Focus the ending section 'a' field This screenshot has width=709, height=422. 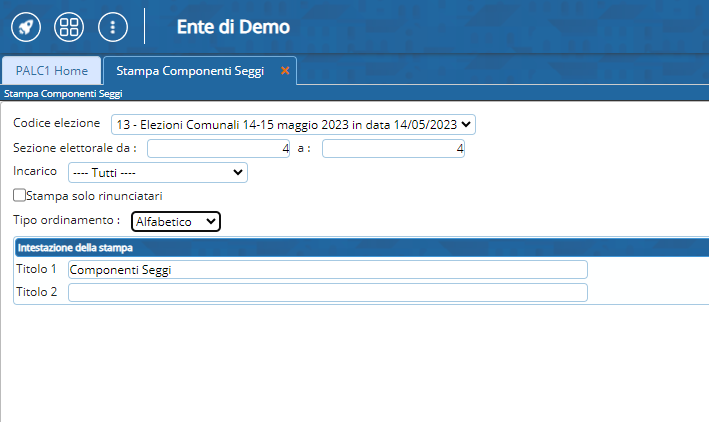pyautogui.click(x=393, y=148)
